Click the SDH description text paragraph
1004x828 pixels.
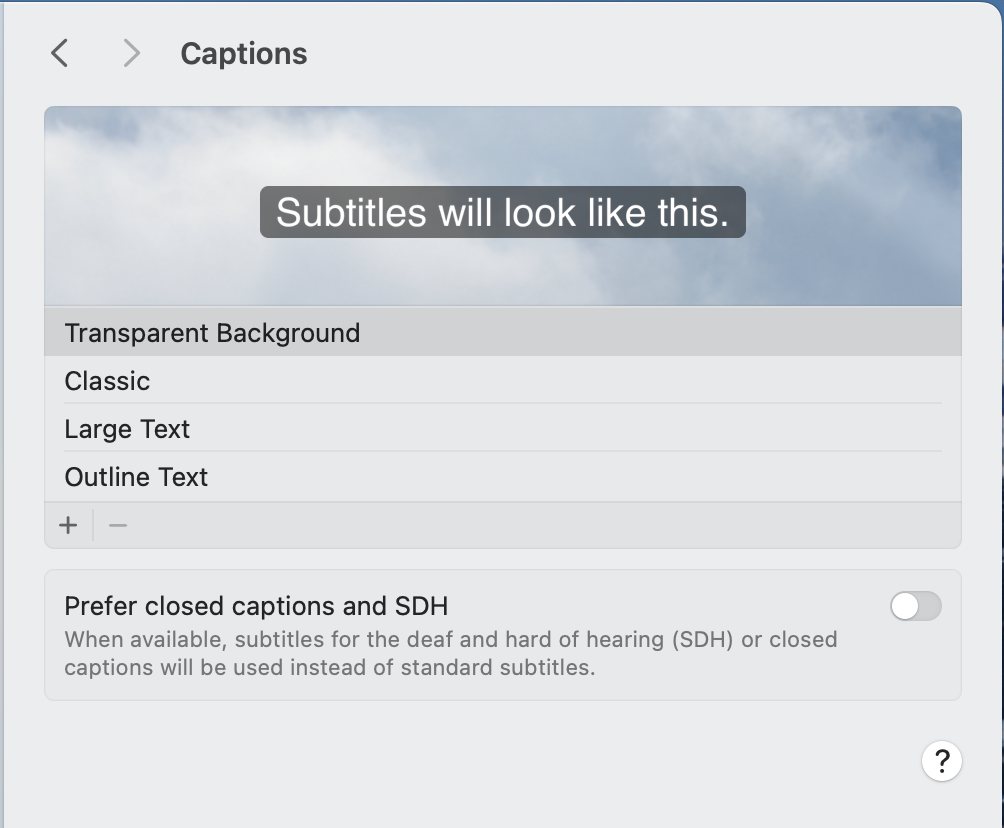(x=450, y=653)
